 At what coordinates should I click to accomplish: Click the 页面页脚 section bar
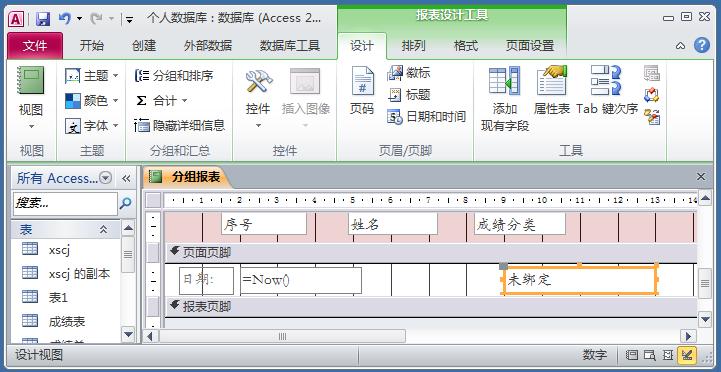coord(431,252)
